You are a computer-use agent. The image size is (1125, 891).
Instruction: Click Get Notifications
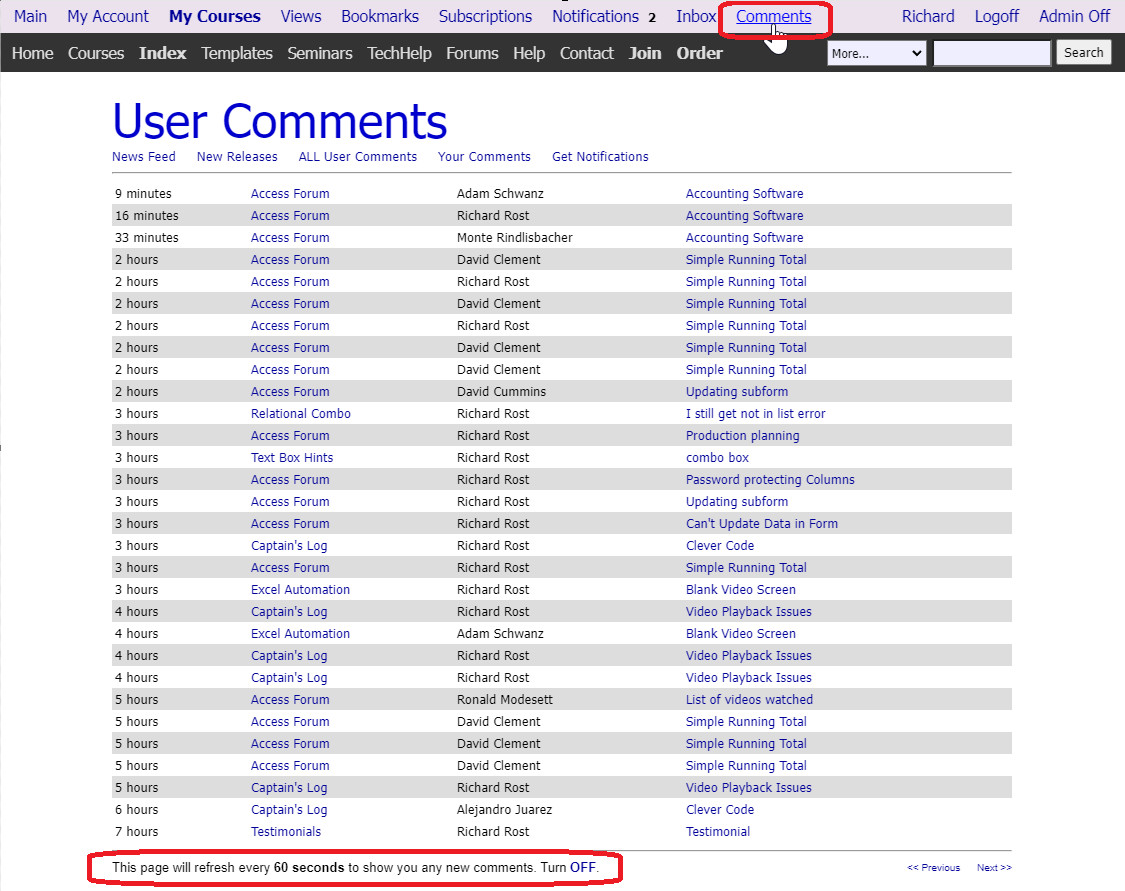click(599, 156)
